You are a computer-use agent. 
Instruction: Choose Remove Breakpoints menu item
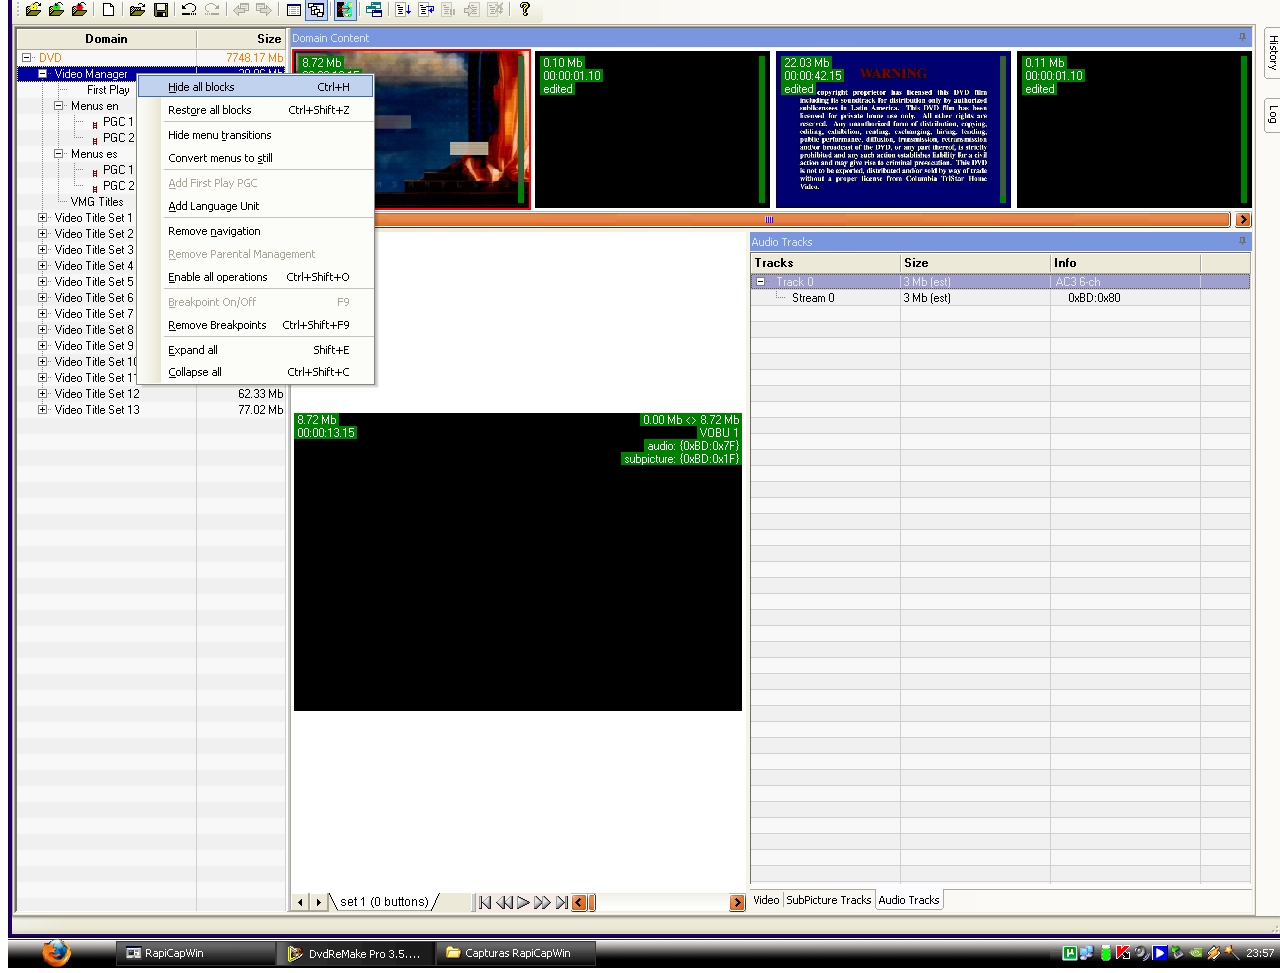click(x=256, y=325)
